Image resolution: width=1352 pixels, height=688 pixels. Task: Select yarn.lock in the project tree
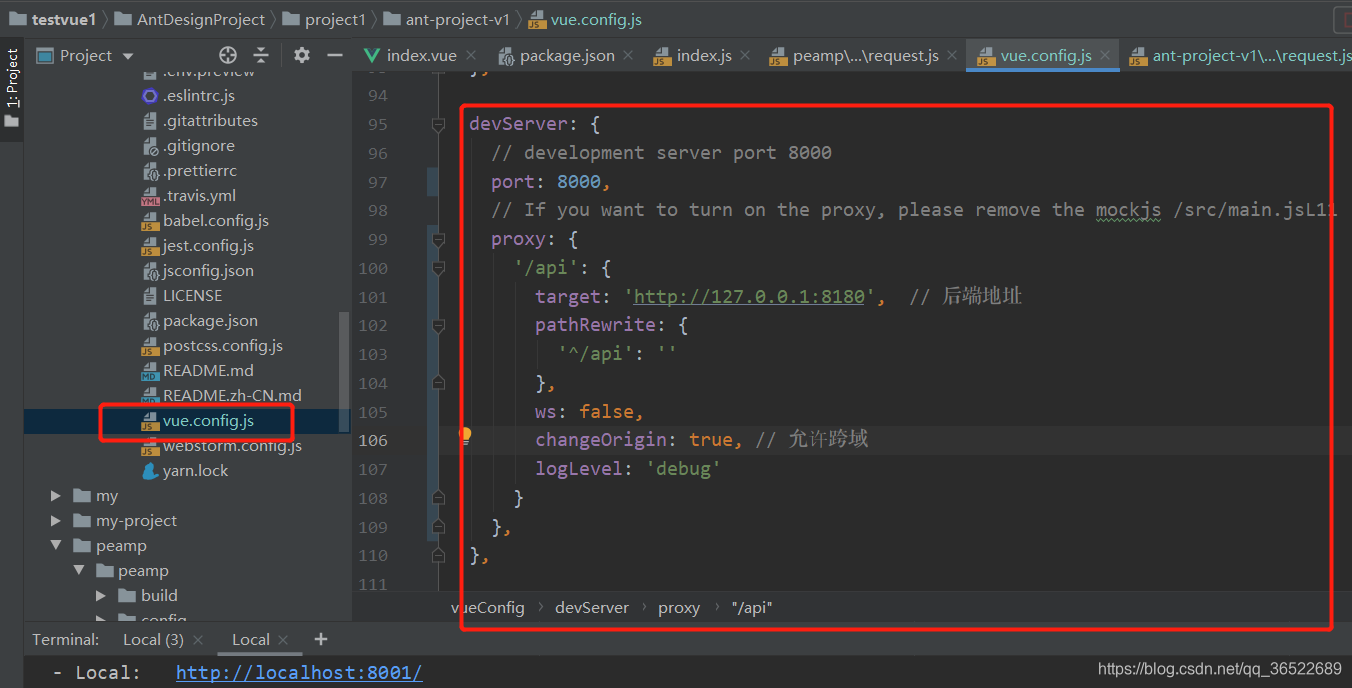[x=195, y=471]
